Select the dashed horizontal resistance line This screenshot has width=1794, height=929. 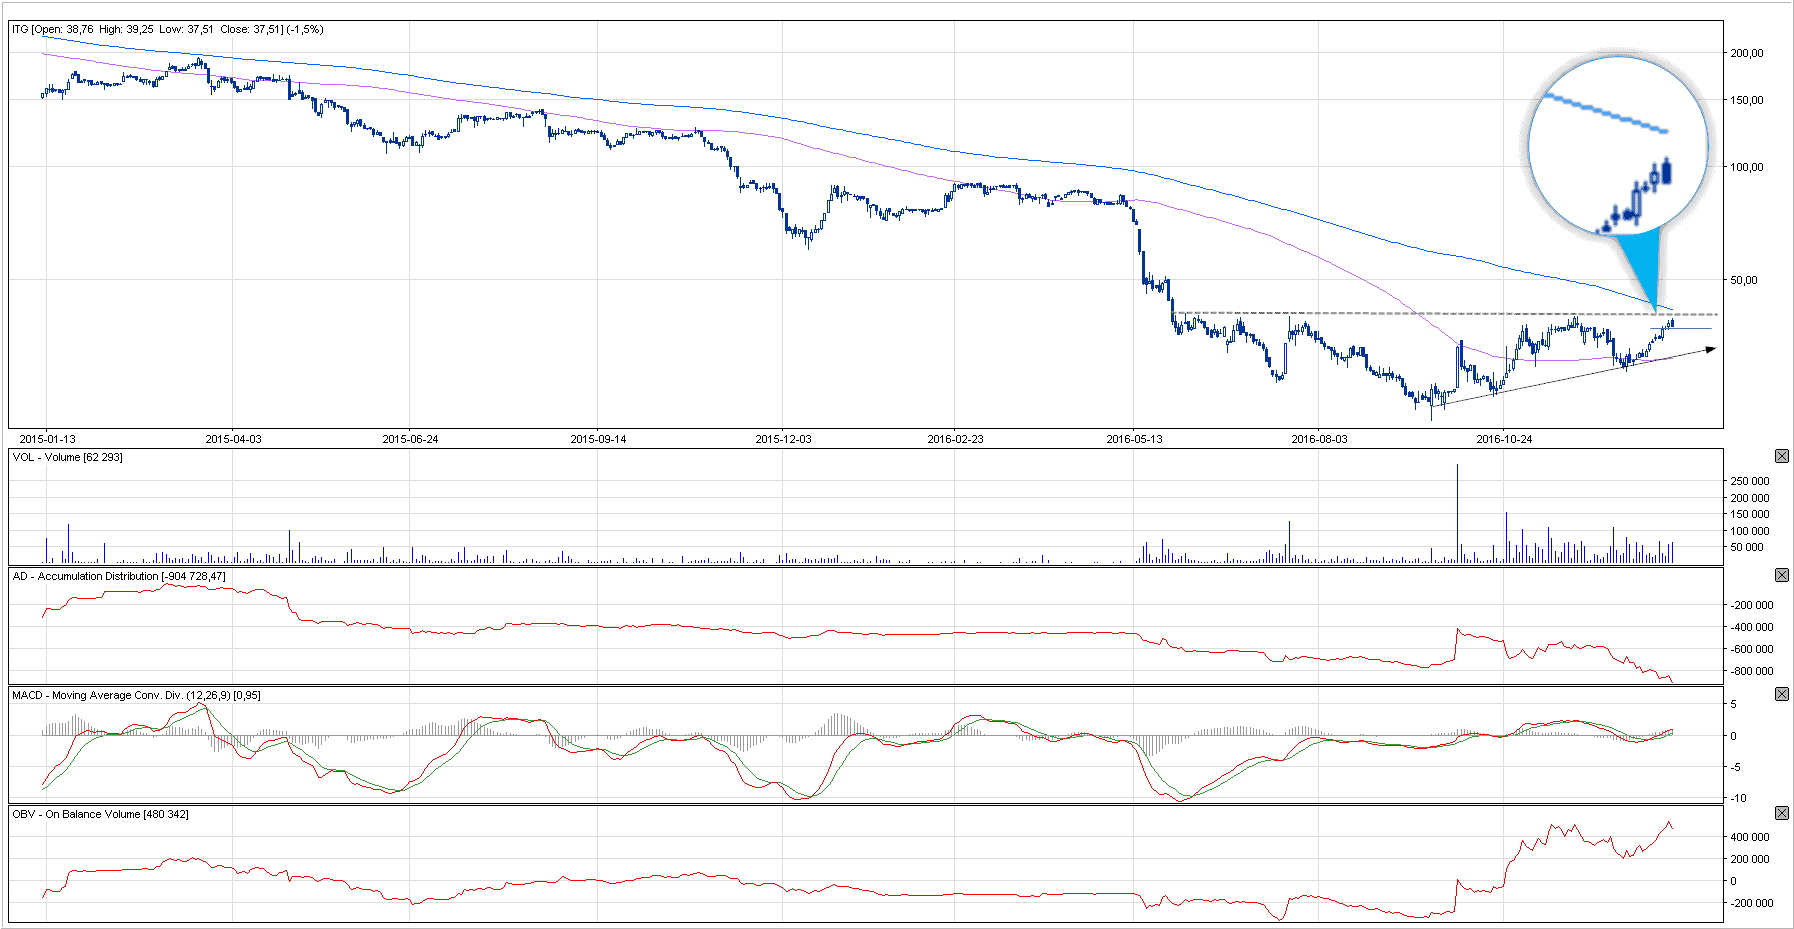tap(1400, 313)
